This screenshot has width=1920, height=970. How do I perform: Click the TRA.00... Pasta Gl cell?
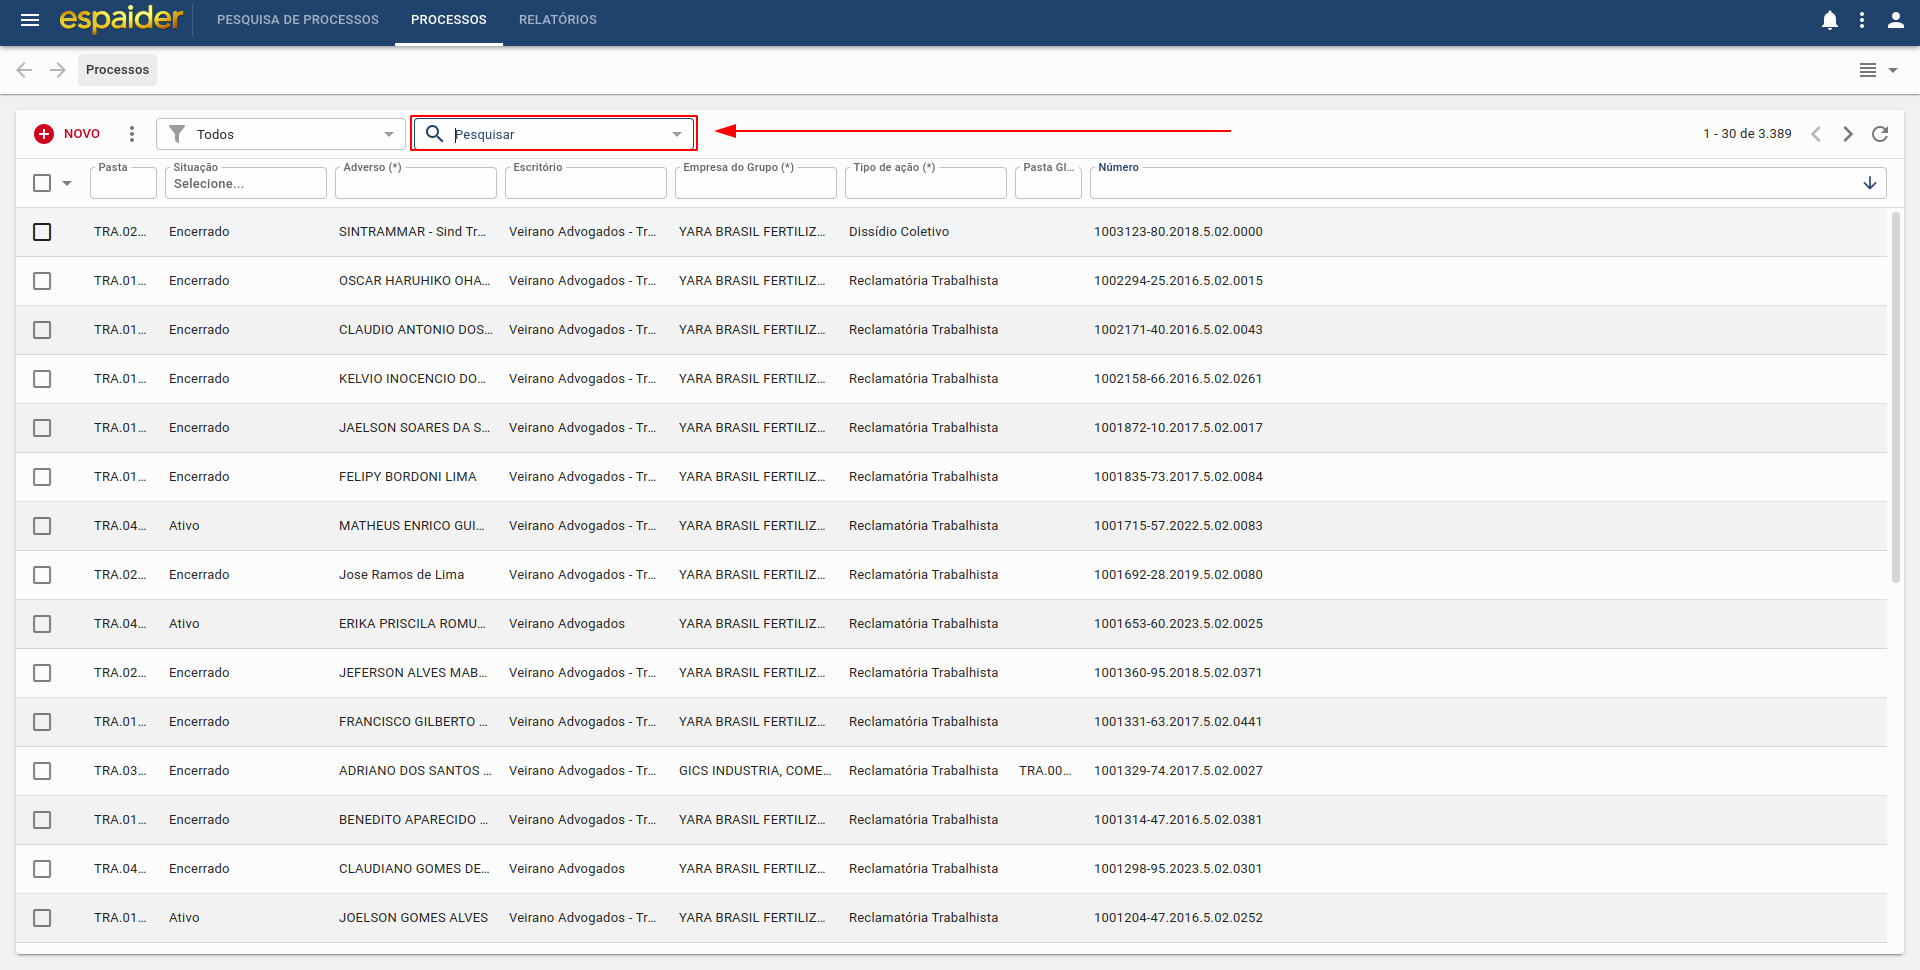pyautogui.click(x=1045, y=771)
